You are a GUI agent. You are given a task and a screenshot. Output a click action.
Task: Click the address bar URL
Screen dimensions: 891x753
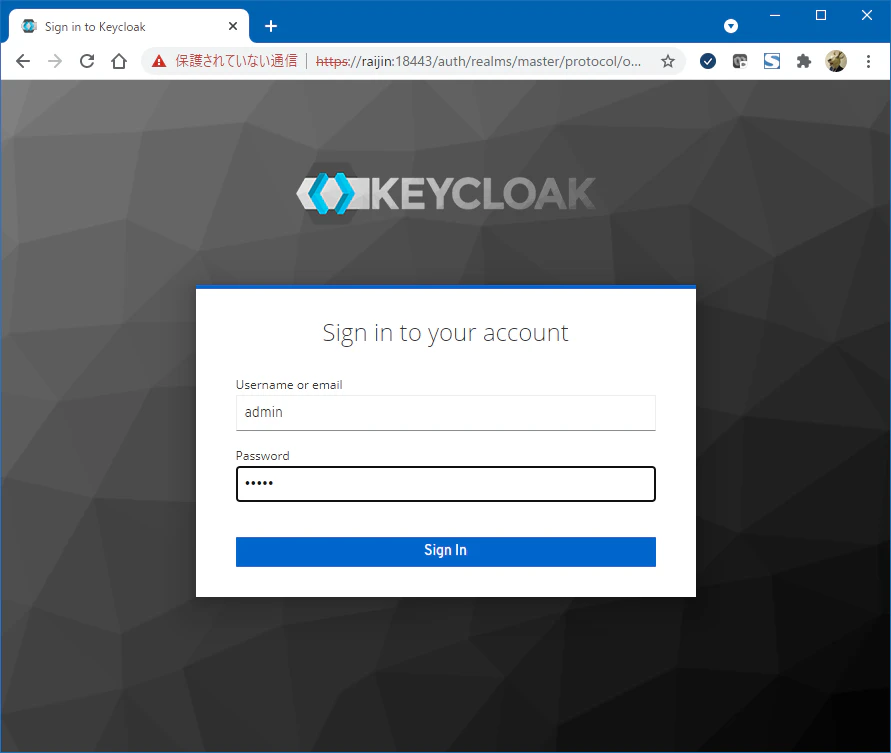(x=430, y=61)
